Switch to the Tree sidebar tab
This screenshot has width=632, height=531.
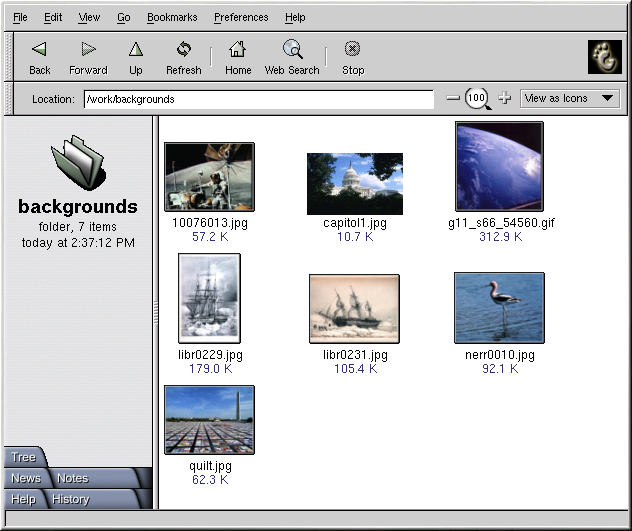[x=23, y=457]
